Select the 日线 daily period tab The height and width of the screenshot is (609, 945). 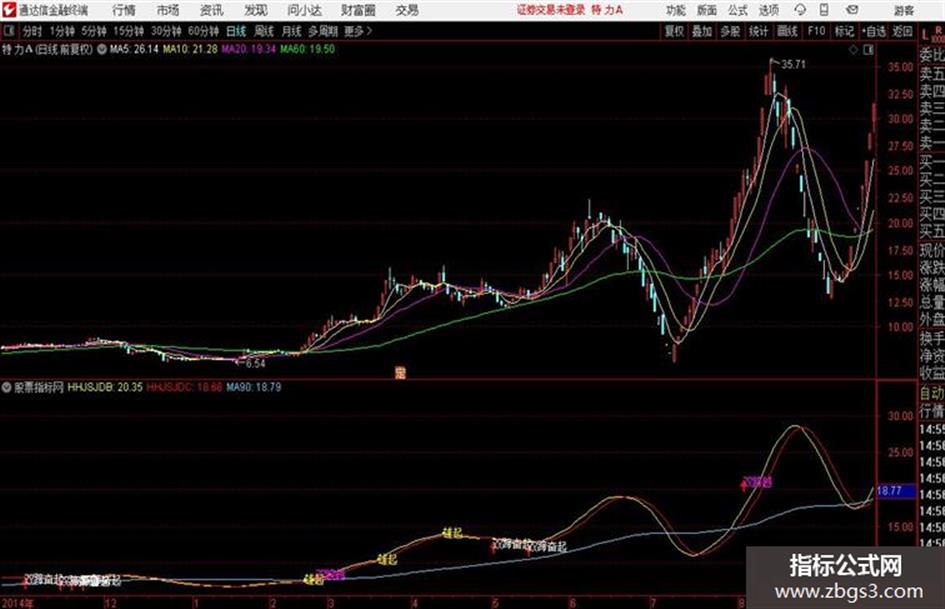pyautogui.click(x=236, y=31)
